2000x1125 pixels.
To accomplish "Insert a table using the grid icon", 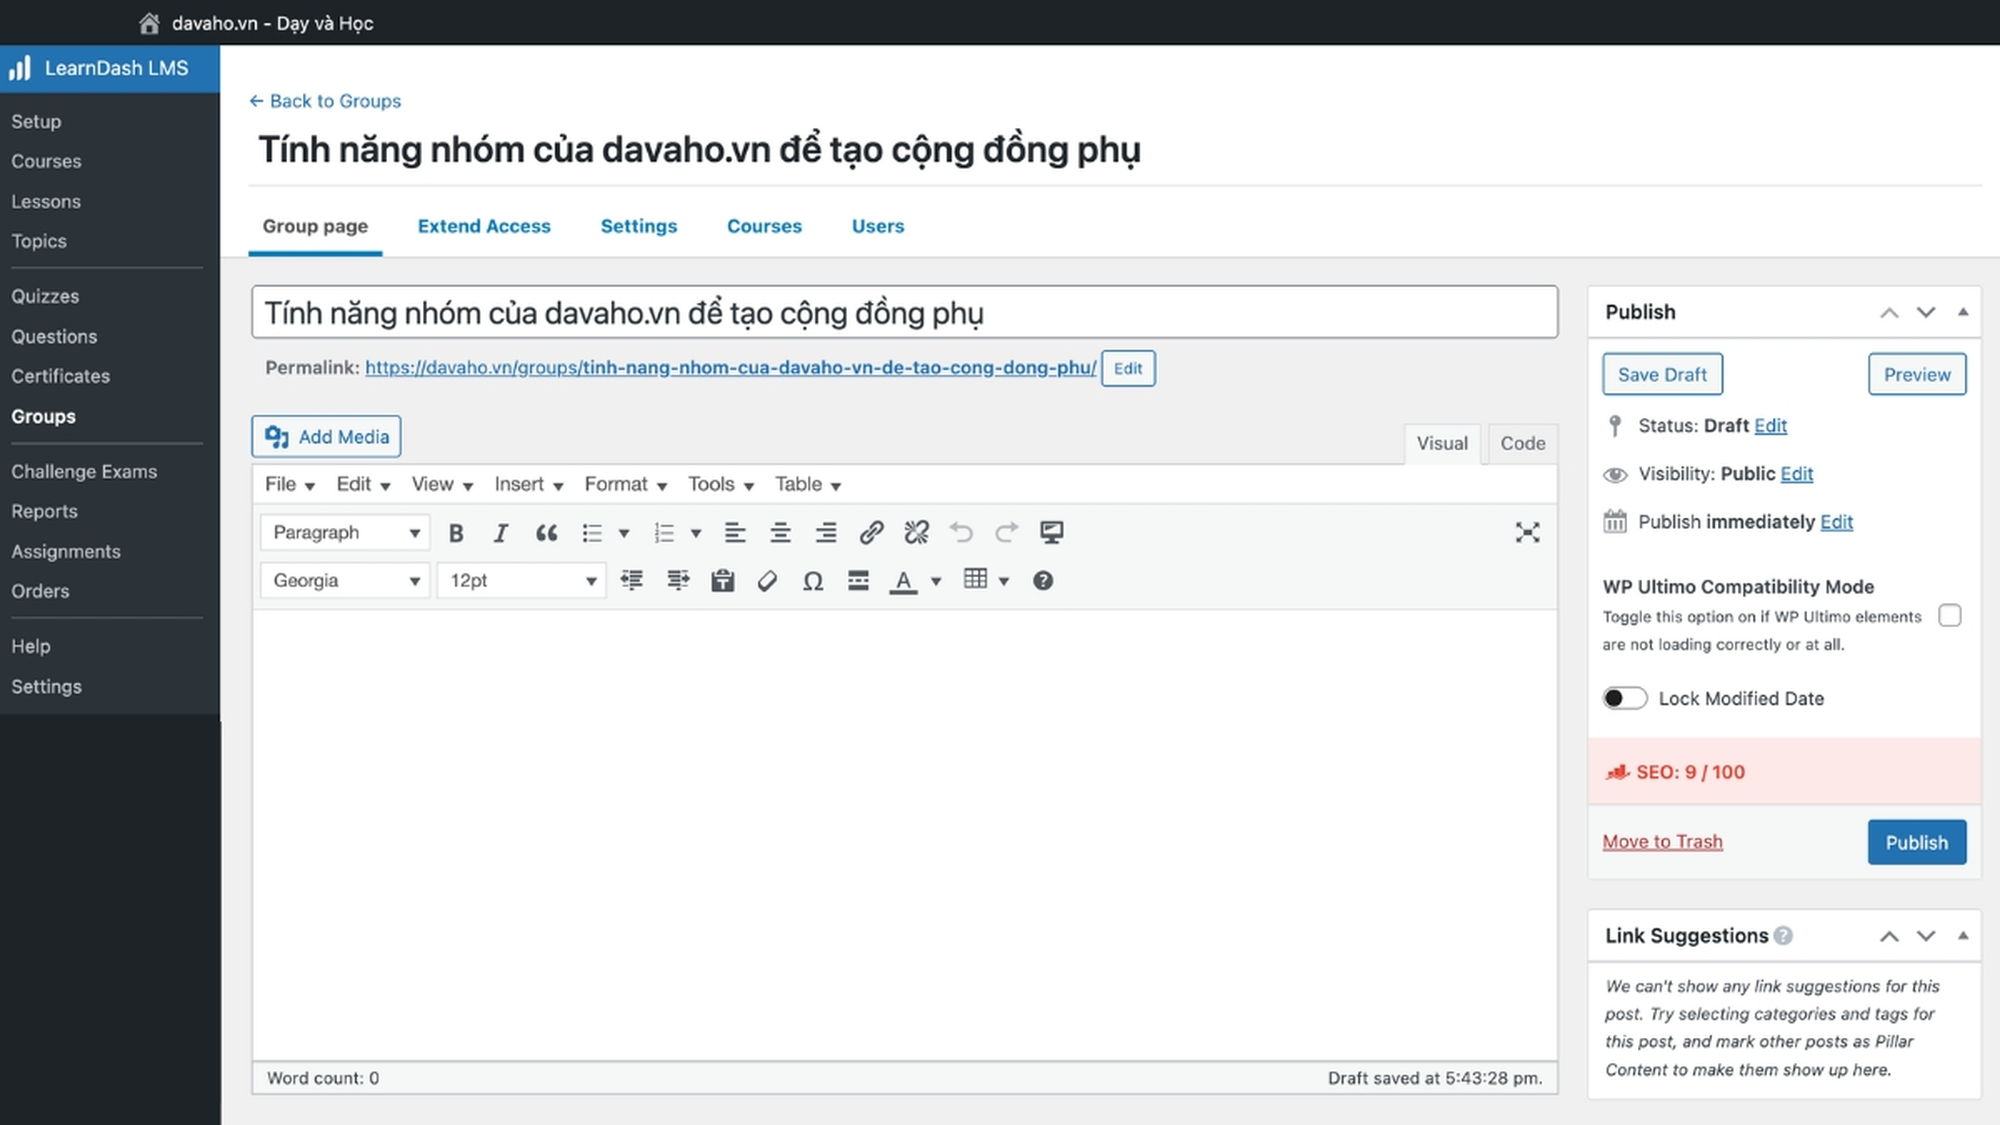I will coord(975,580).
